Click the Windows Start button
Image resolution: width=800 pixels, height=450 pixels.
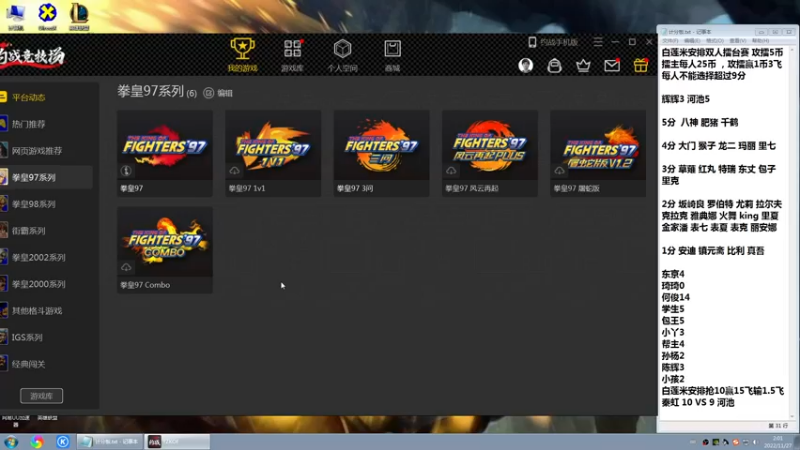coord(11,442)
